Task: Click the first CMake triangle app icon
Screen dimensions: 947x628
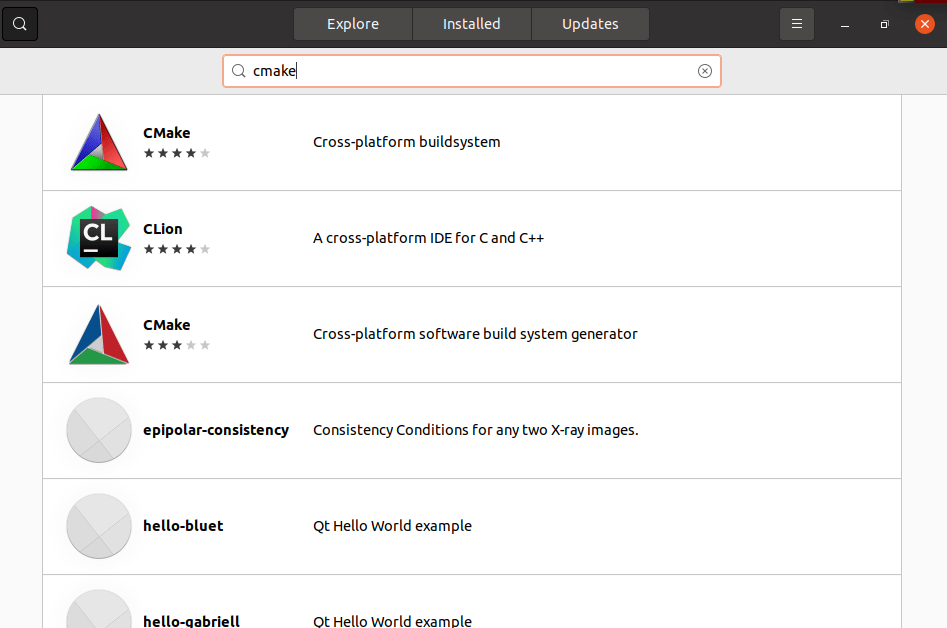Action: coord(99,143)
